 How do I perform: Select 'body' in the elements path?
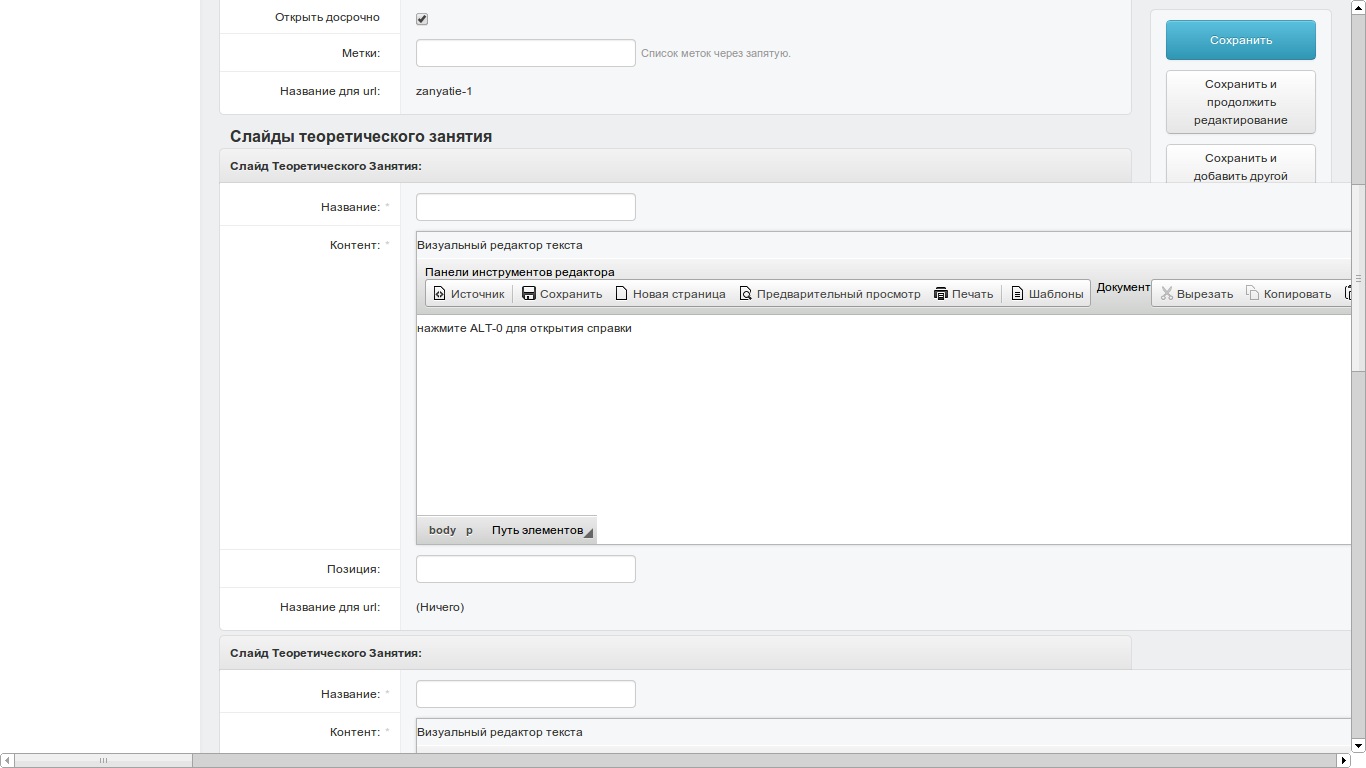pyautogui.click(x=442, y=530)
